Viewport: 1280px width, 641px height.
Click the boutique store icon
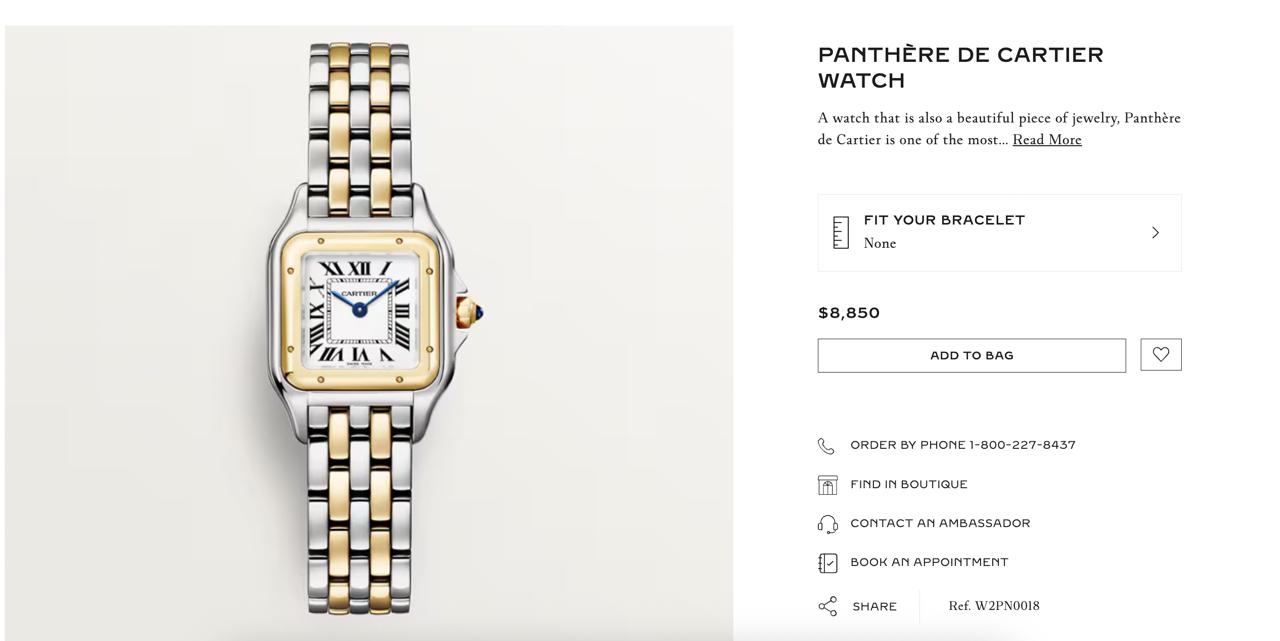click(x=827, y=485)
